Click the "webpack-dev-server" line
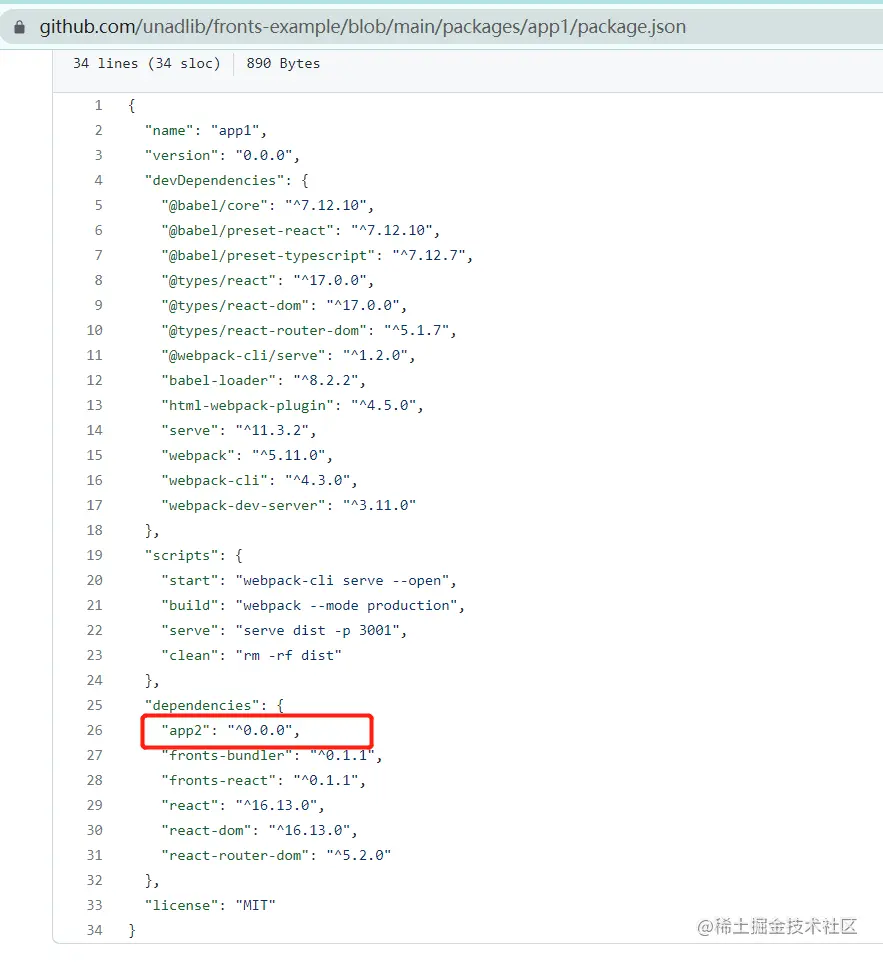Image resolution: width=883 pixels, height=962 pixels. (288, 506)
